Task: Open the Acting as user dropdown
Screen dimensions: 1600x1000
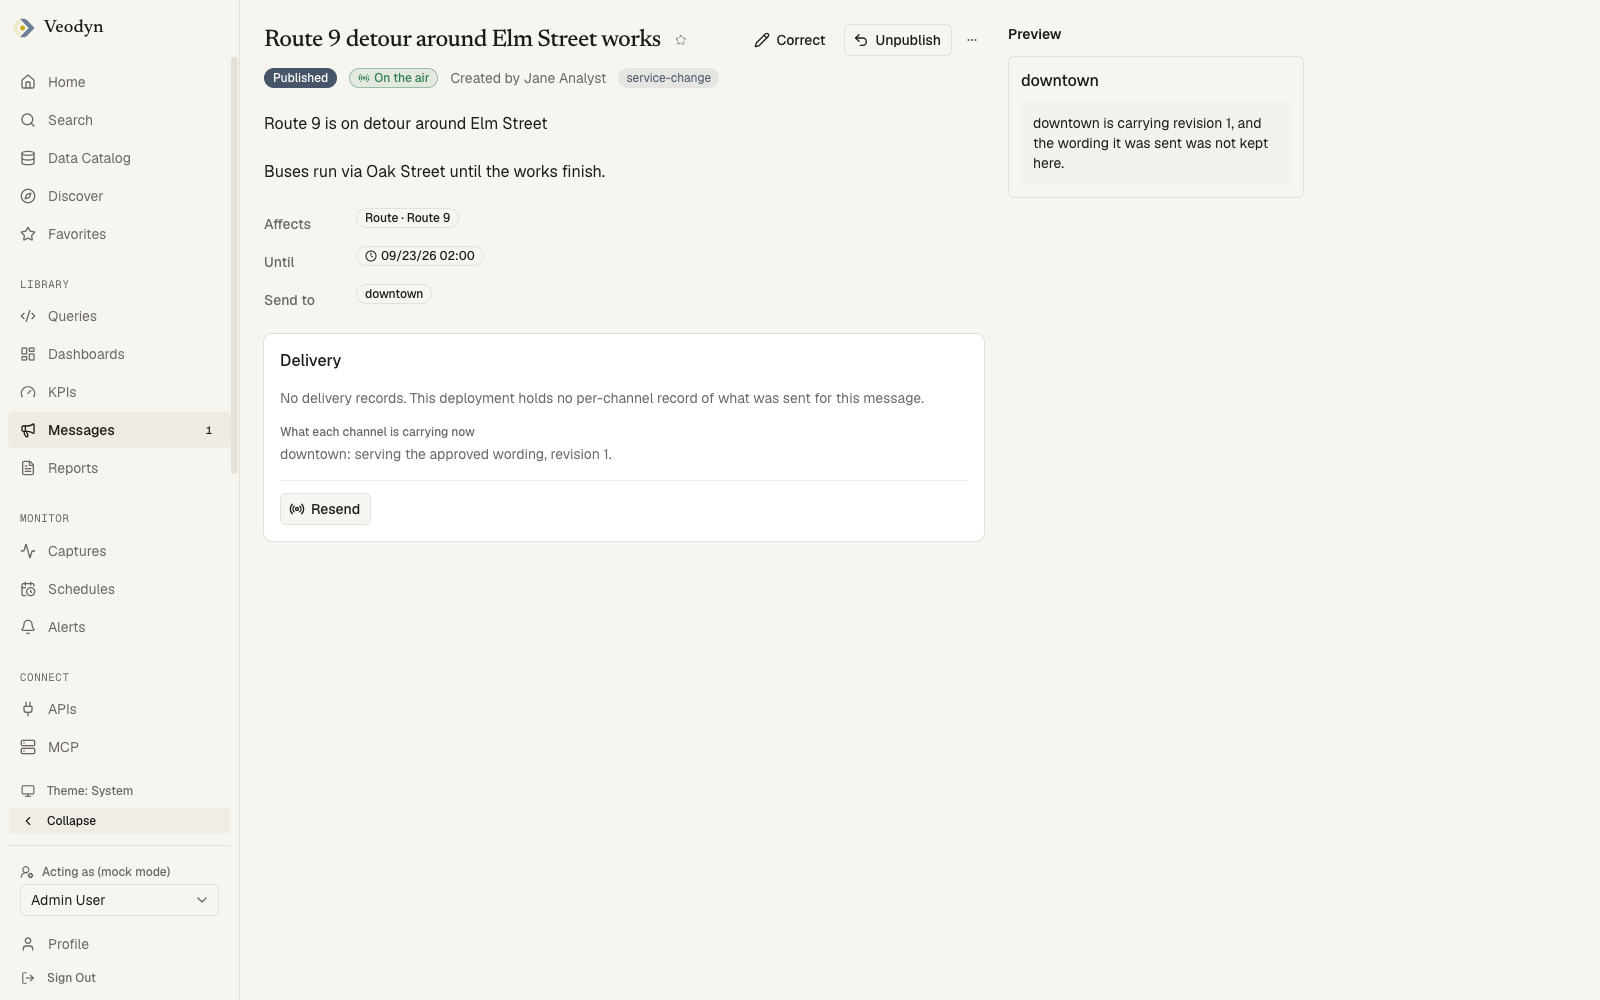Action: (x=119, y=900)
